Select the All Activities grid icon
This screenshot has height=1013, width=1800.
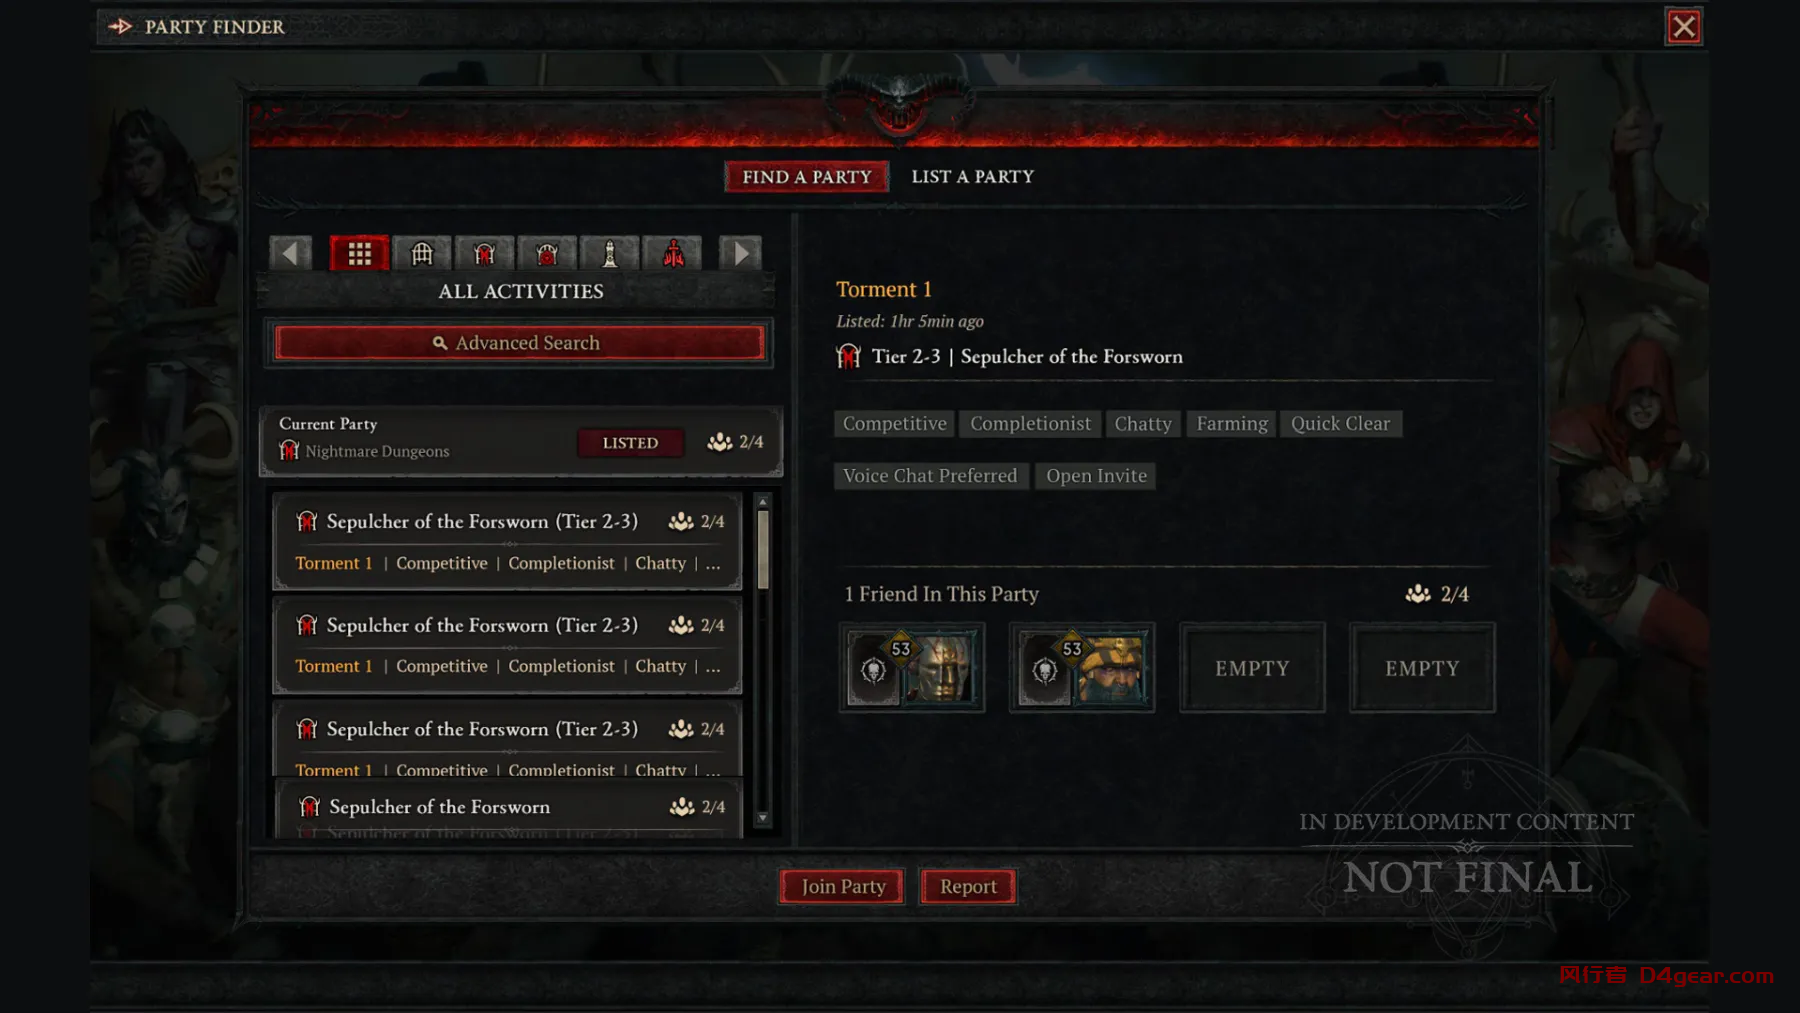(359, 253)
